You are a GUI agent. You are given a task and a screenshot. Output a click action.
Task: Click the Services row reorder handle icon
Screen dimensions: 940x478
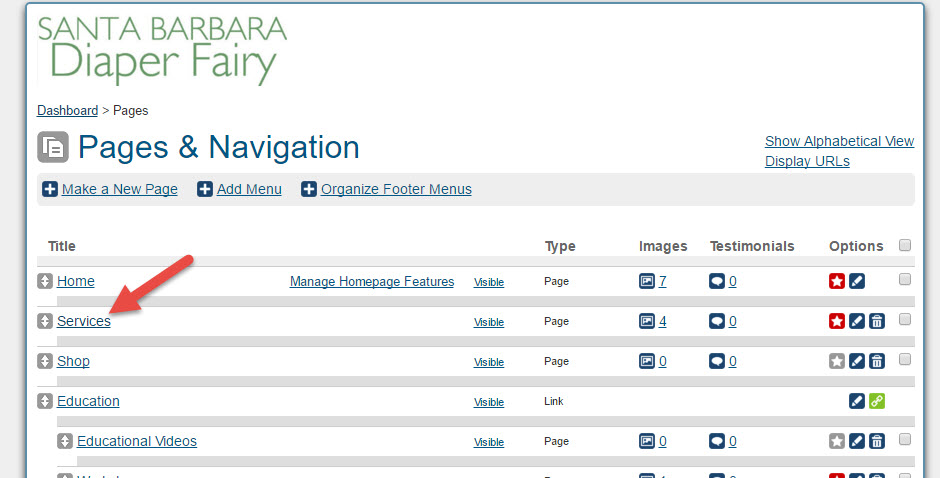(x=45, y=321)
